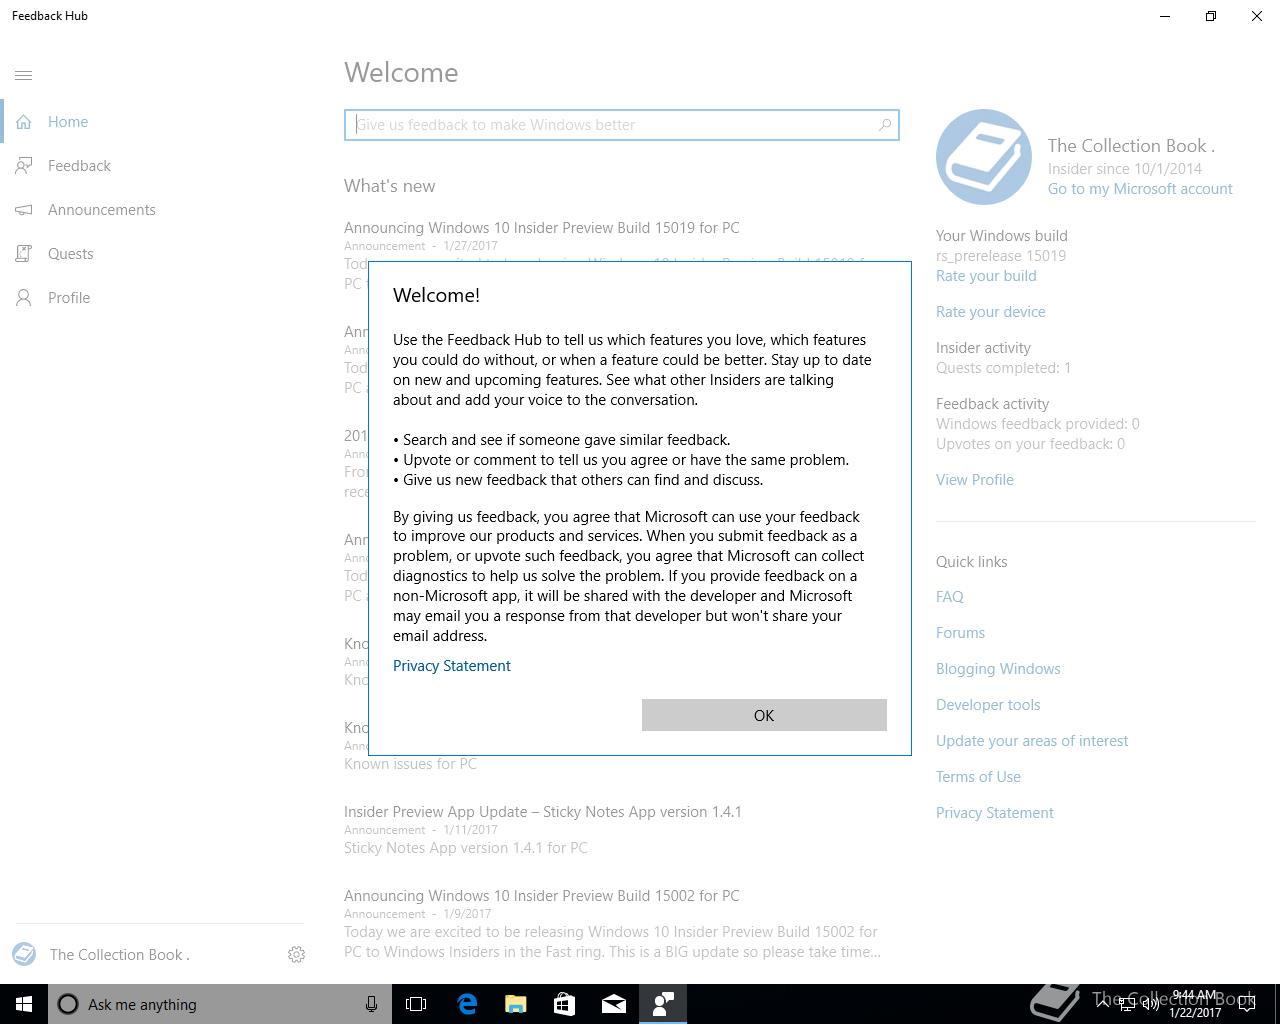
Task: Click the volume speaker tray icon
Action: coord(1150,1005)
